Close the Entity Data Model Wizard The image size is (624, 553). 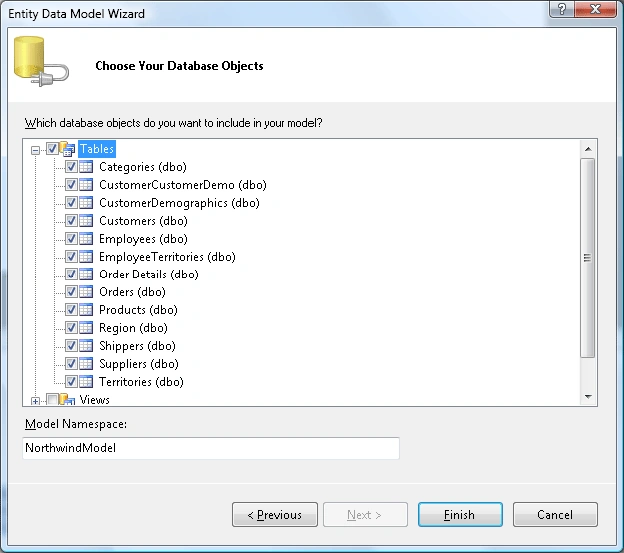click(596, 9)
